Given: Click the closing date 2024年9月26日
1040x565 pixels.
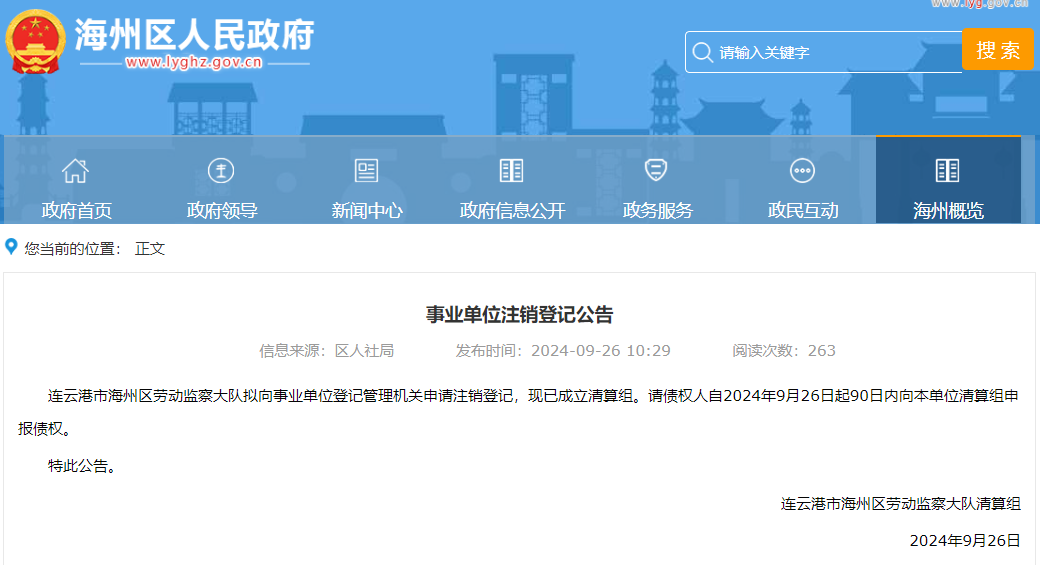Looking at the screenshot, I should [964, 540].
